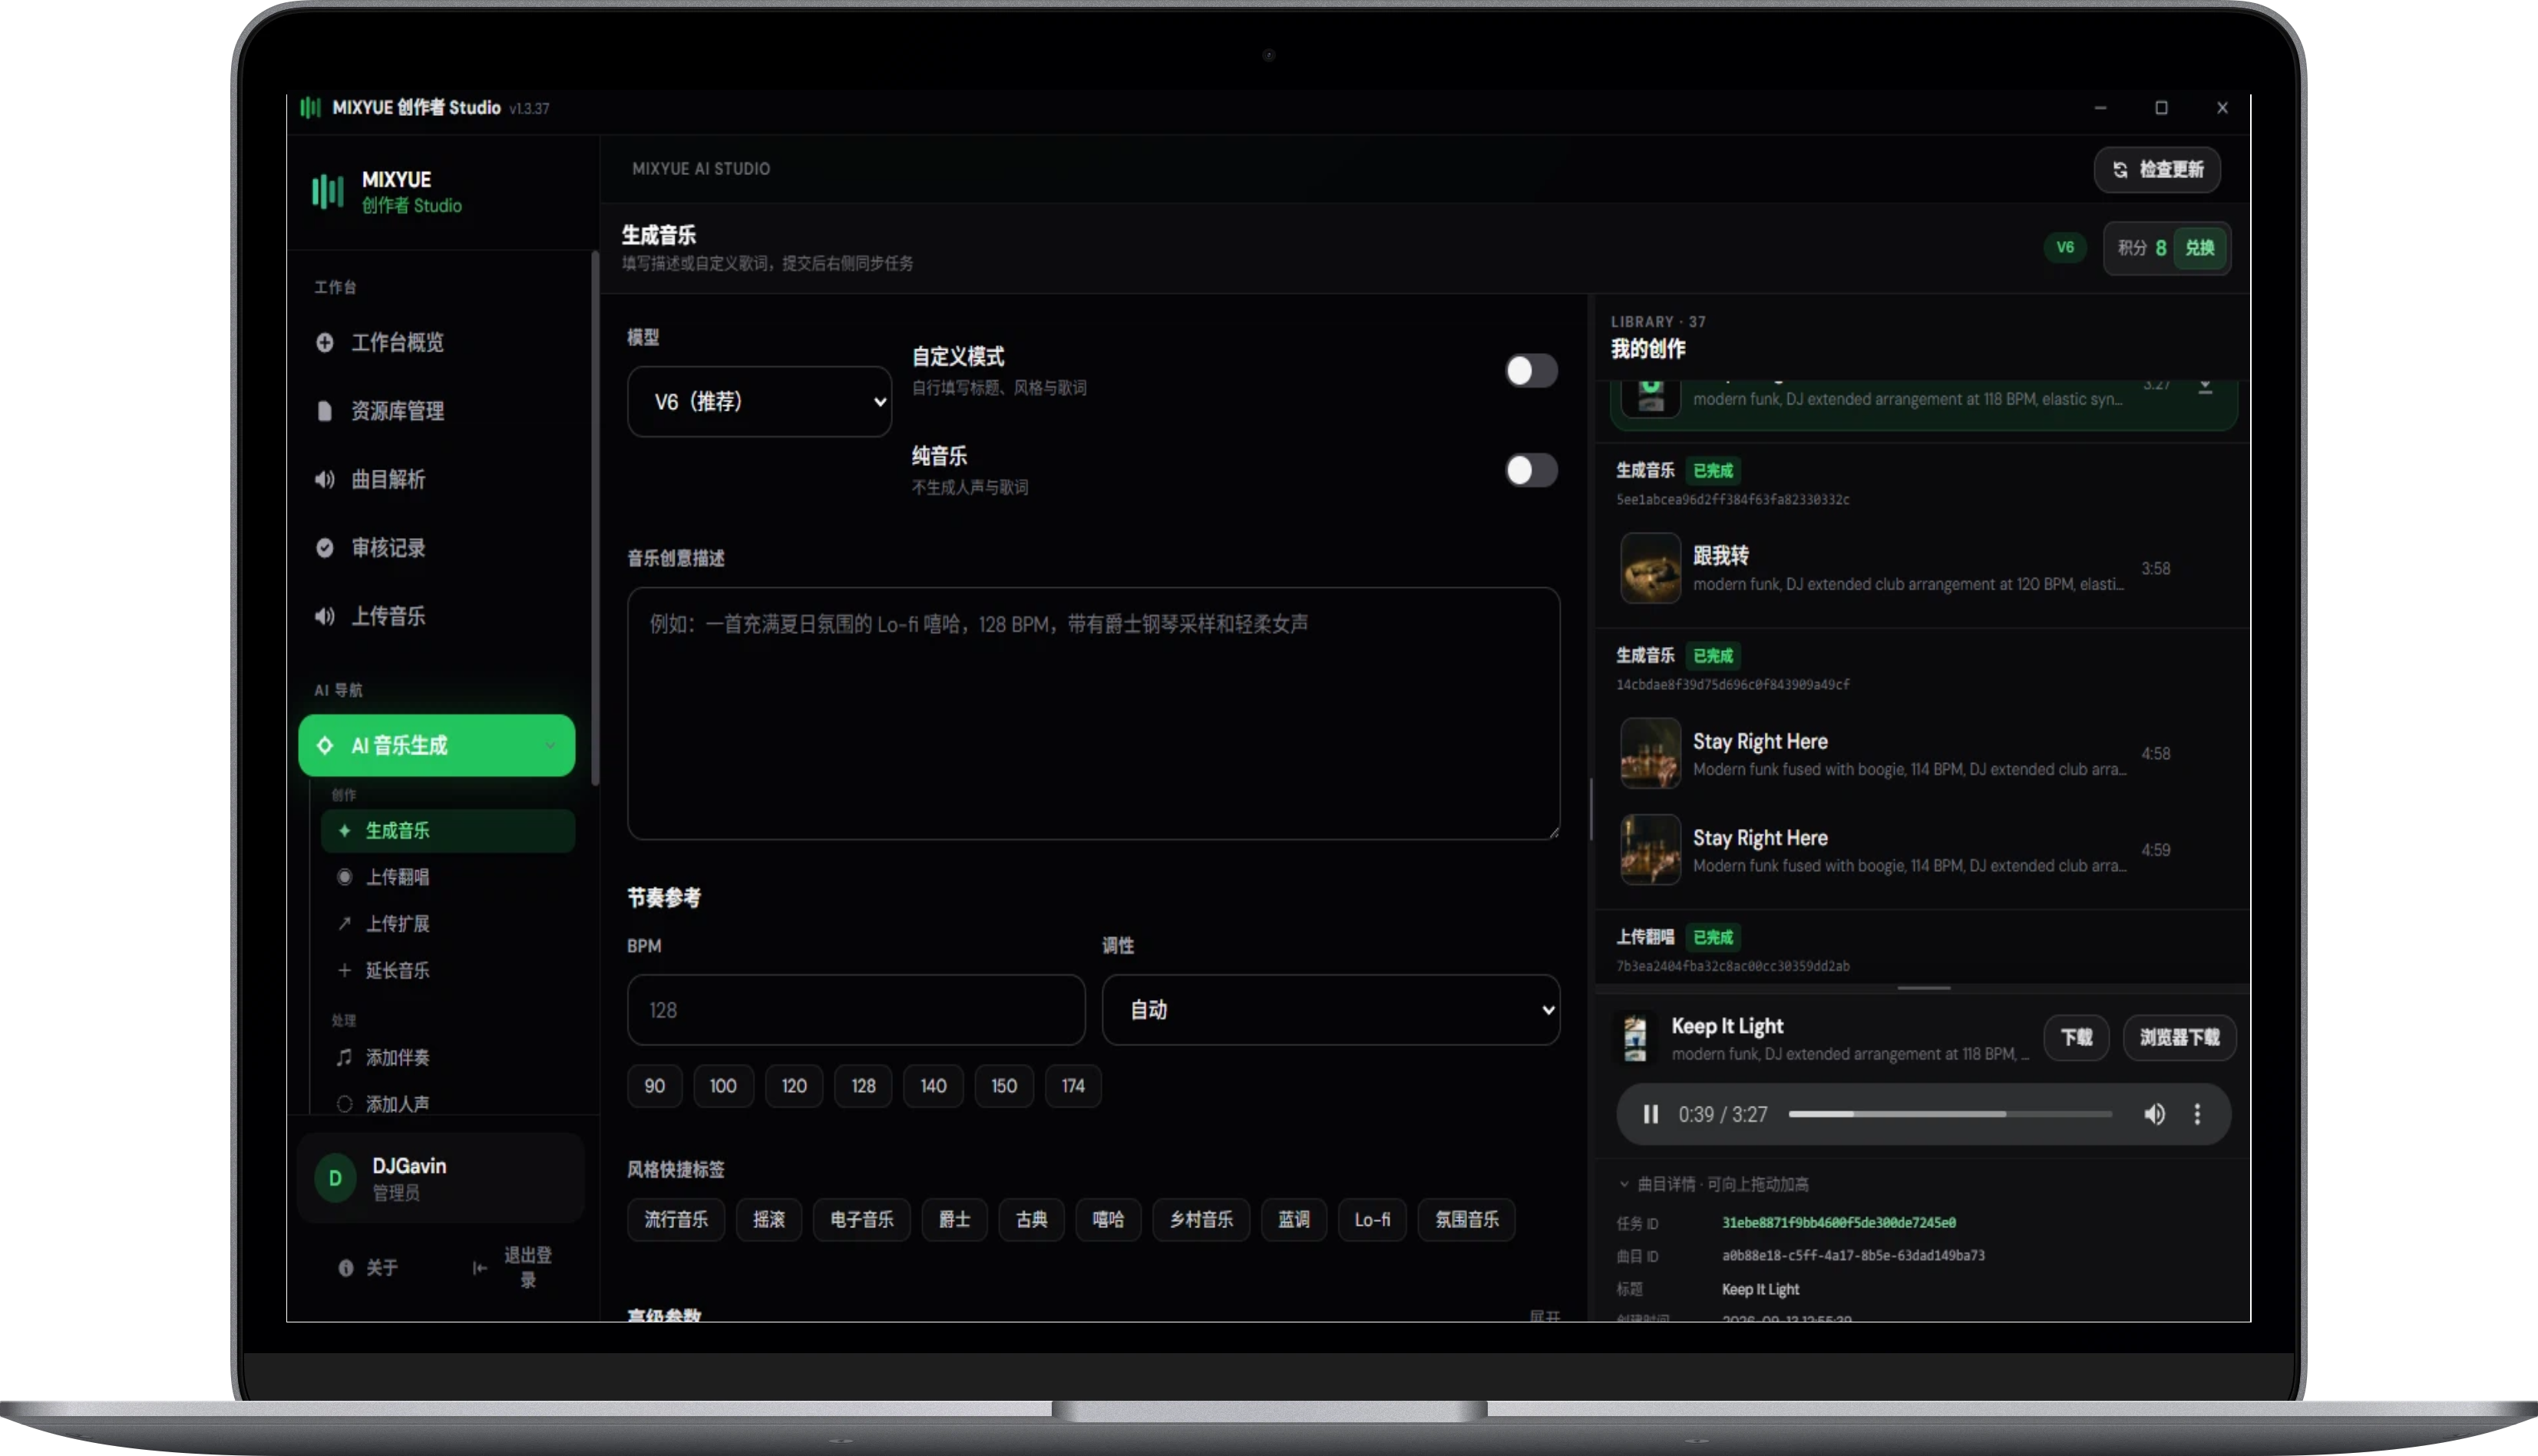Click 检查更新 refresh button
Image resolution: width=2538 pixels, height=1456 pixels.
pos(2157,170)
